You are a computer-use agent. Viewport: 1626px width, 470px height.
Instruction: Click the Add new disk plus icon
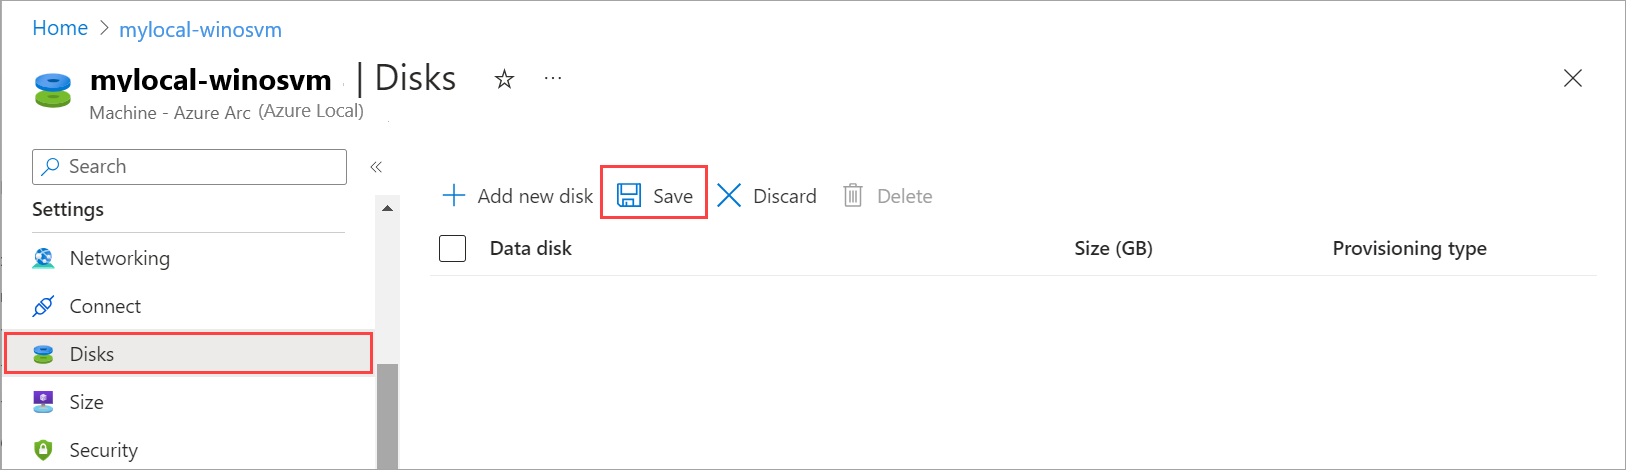454,195
